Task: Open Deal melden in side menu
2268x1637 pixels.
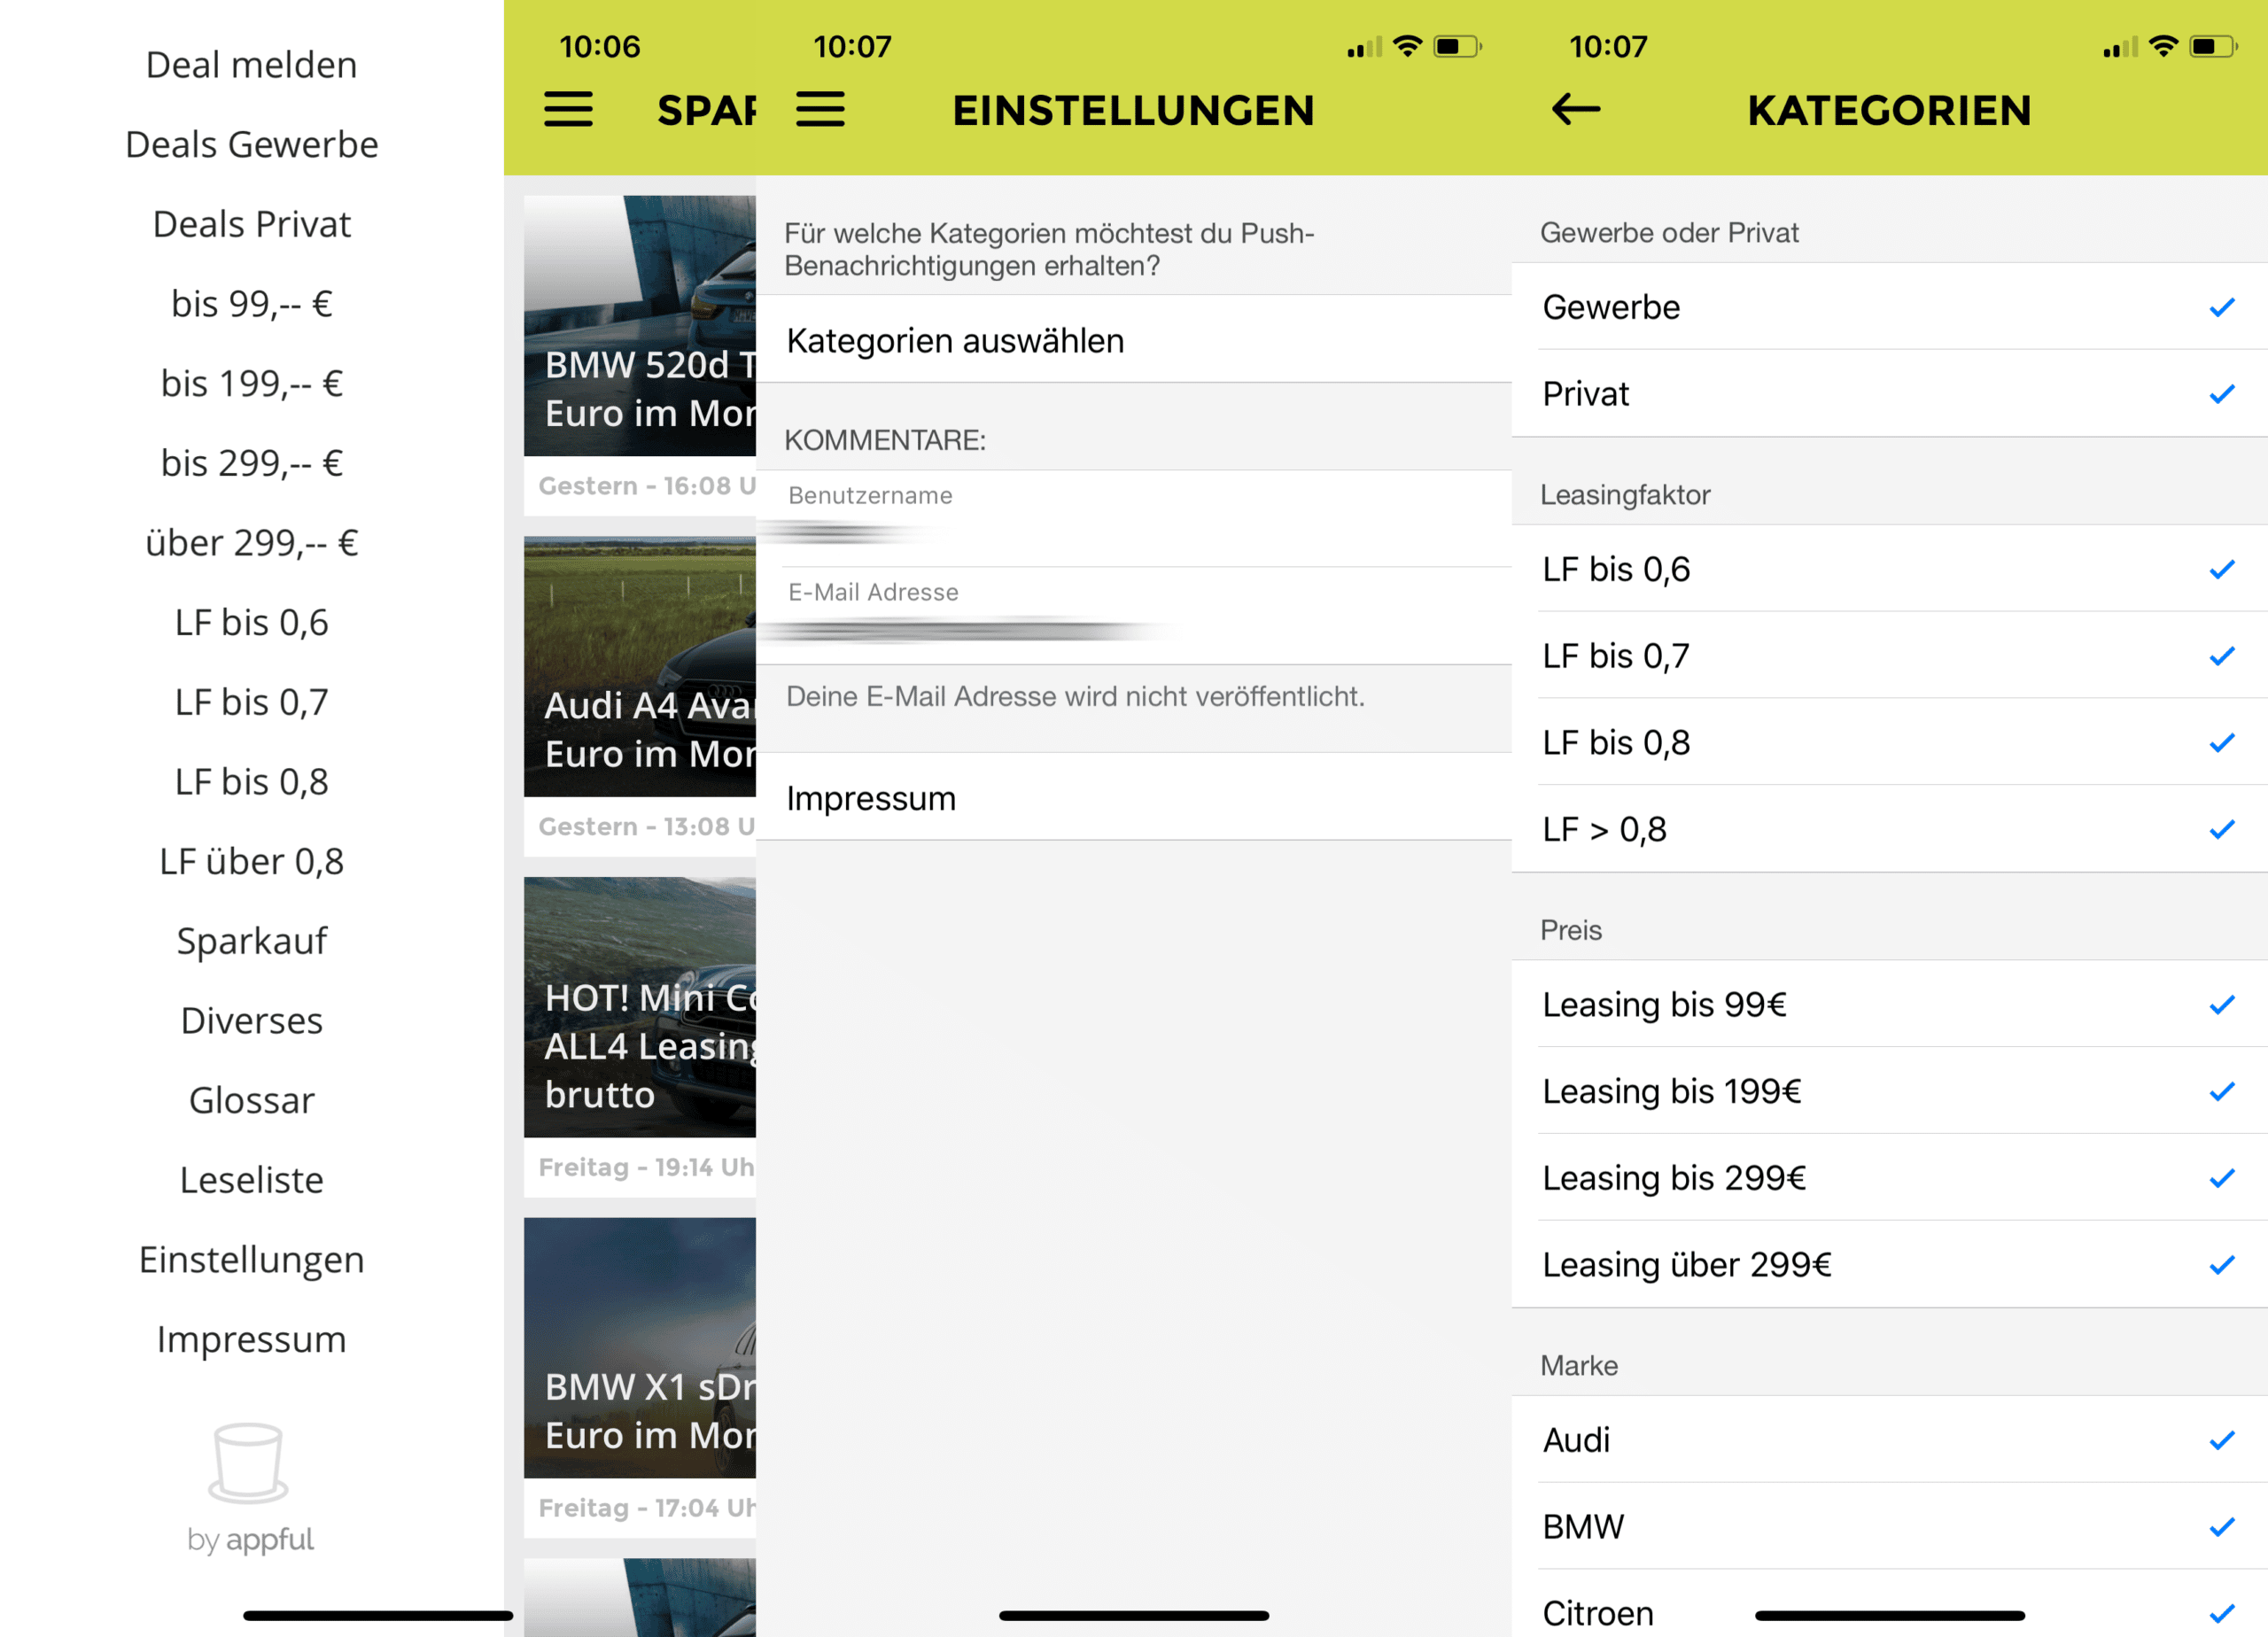Action: point(252,65)
